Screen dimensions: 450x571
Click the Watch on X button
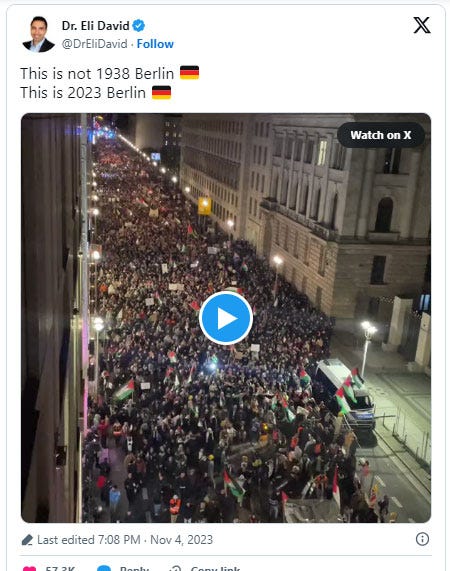380,135
